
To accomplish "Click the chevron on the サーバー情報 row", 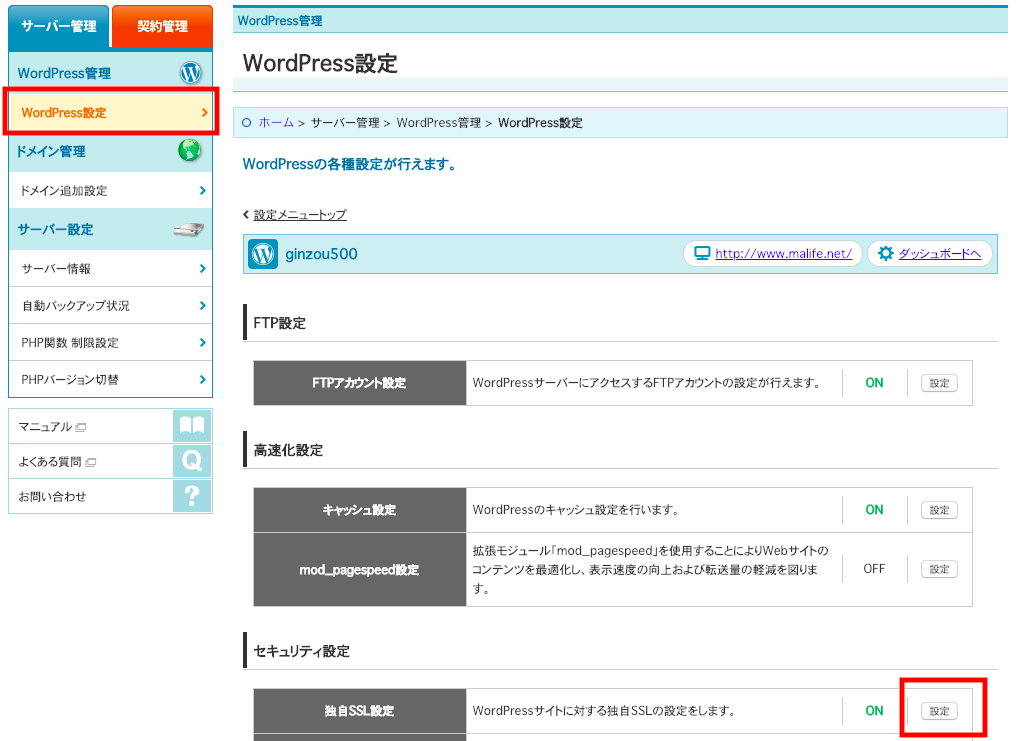I will [x=203, y=269].
